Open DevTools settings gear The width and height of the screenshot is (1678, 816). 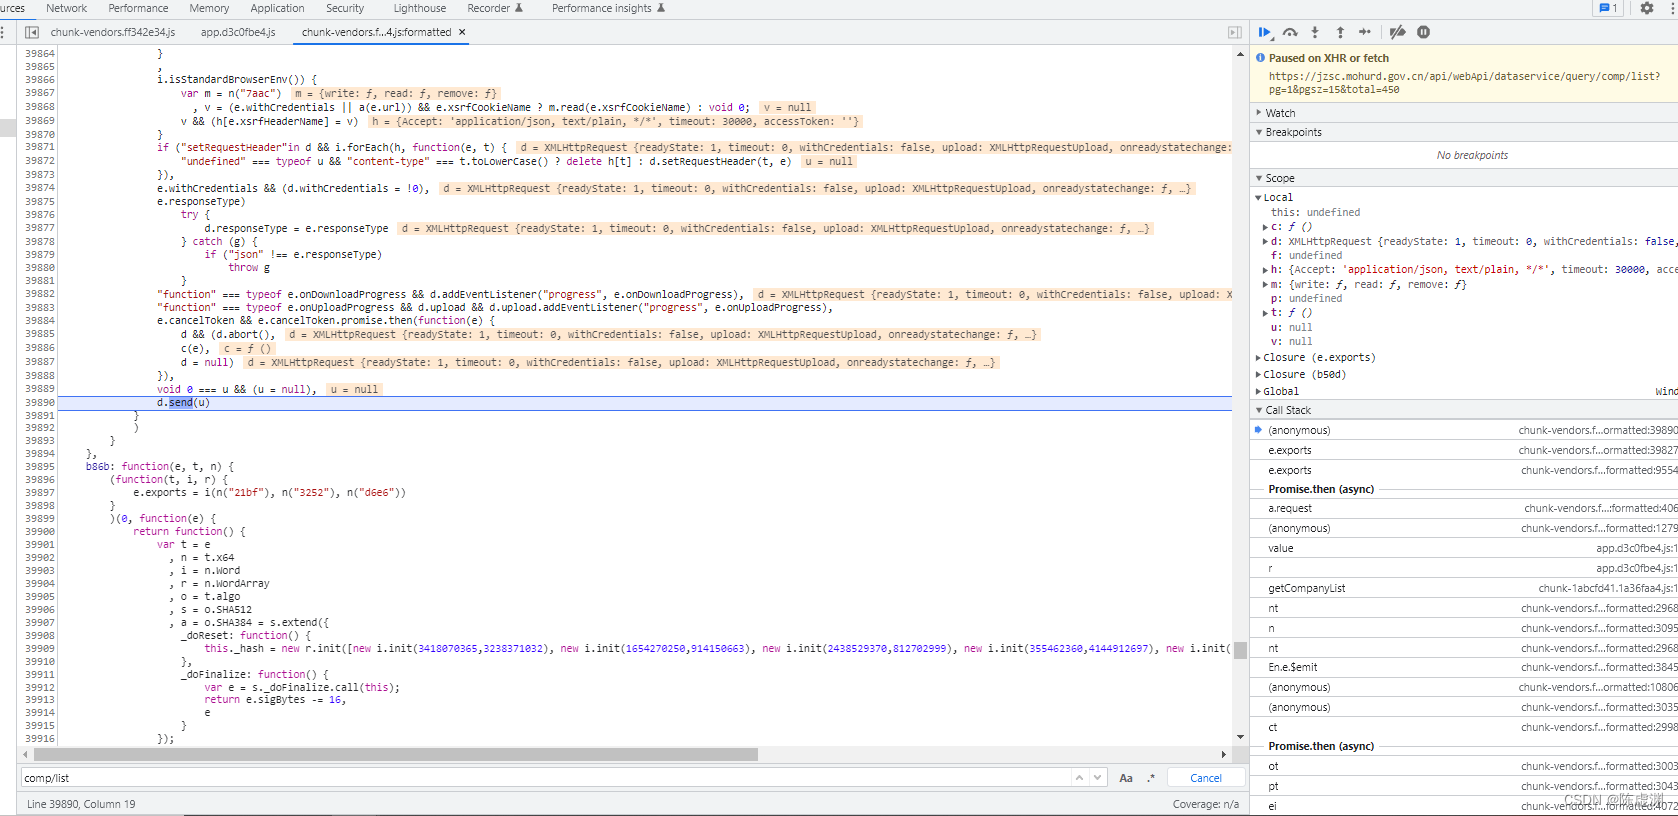(x=1647, y=8)
